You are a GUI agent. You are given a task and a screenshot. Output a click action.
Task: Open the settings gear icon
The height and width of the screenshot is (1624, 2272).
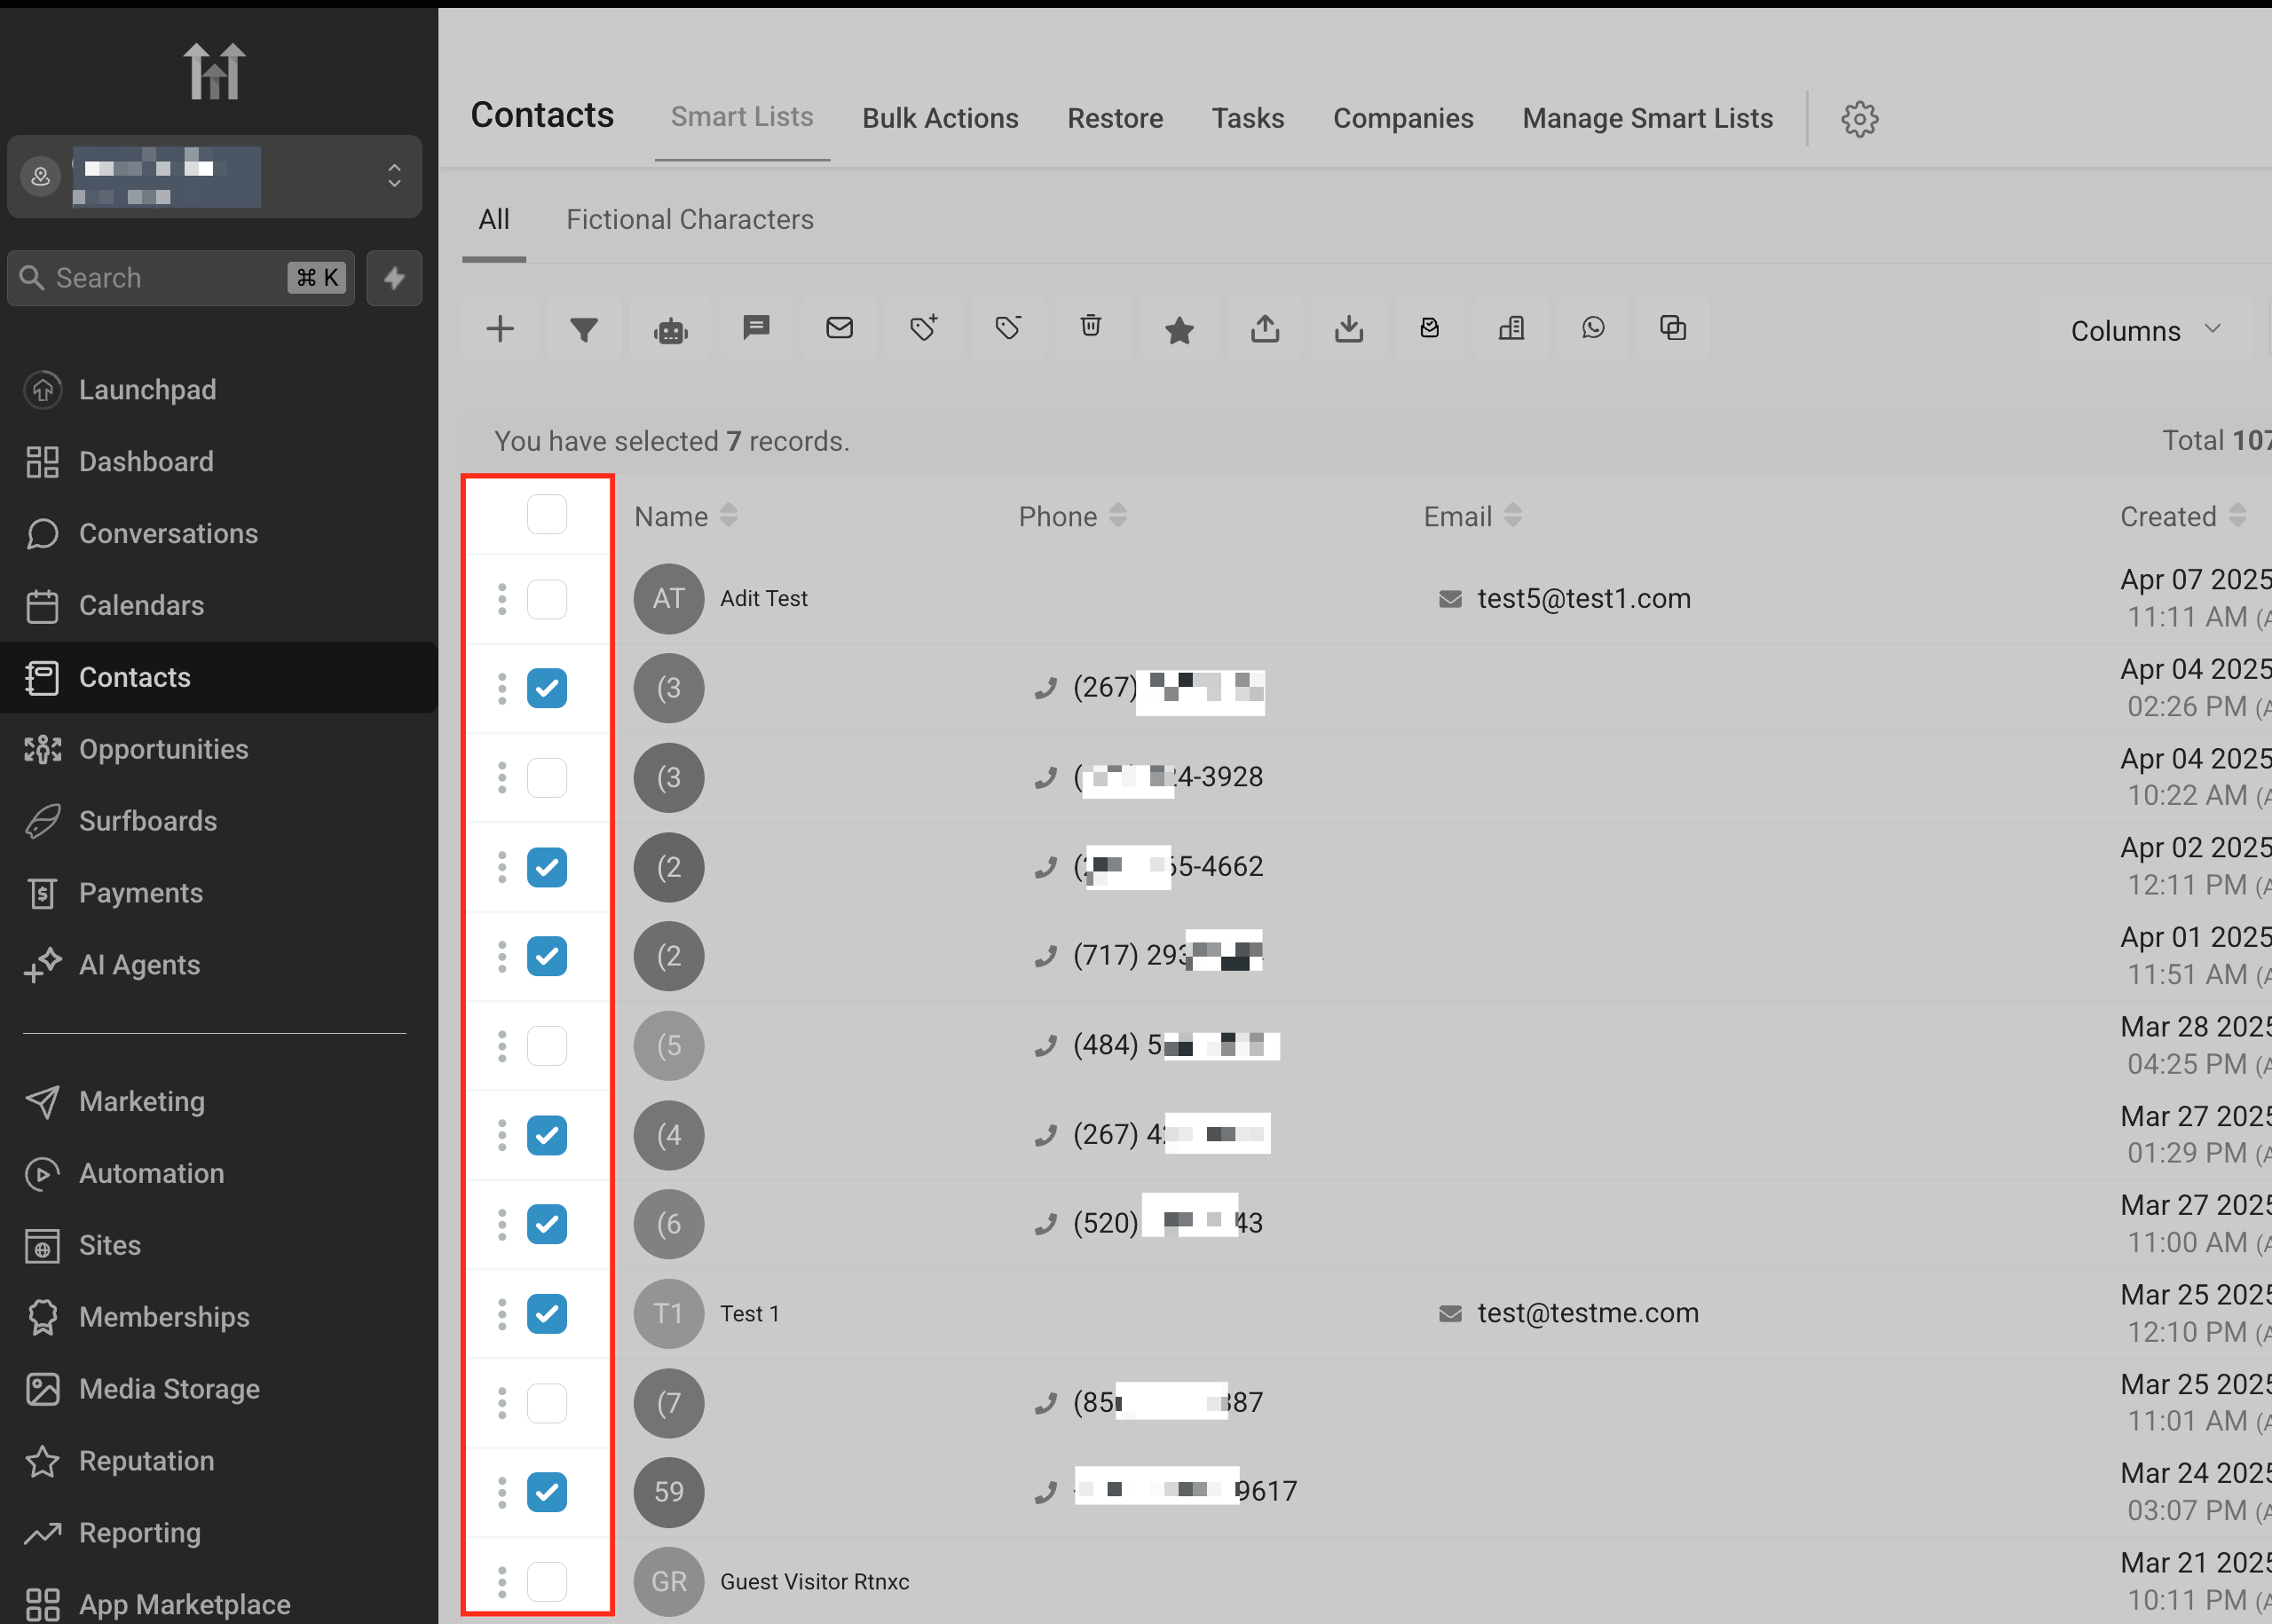[1859, 119]
